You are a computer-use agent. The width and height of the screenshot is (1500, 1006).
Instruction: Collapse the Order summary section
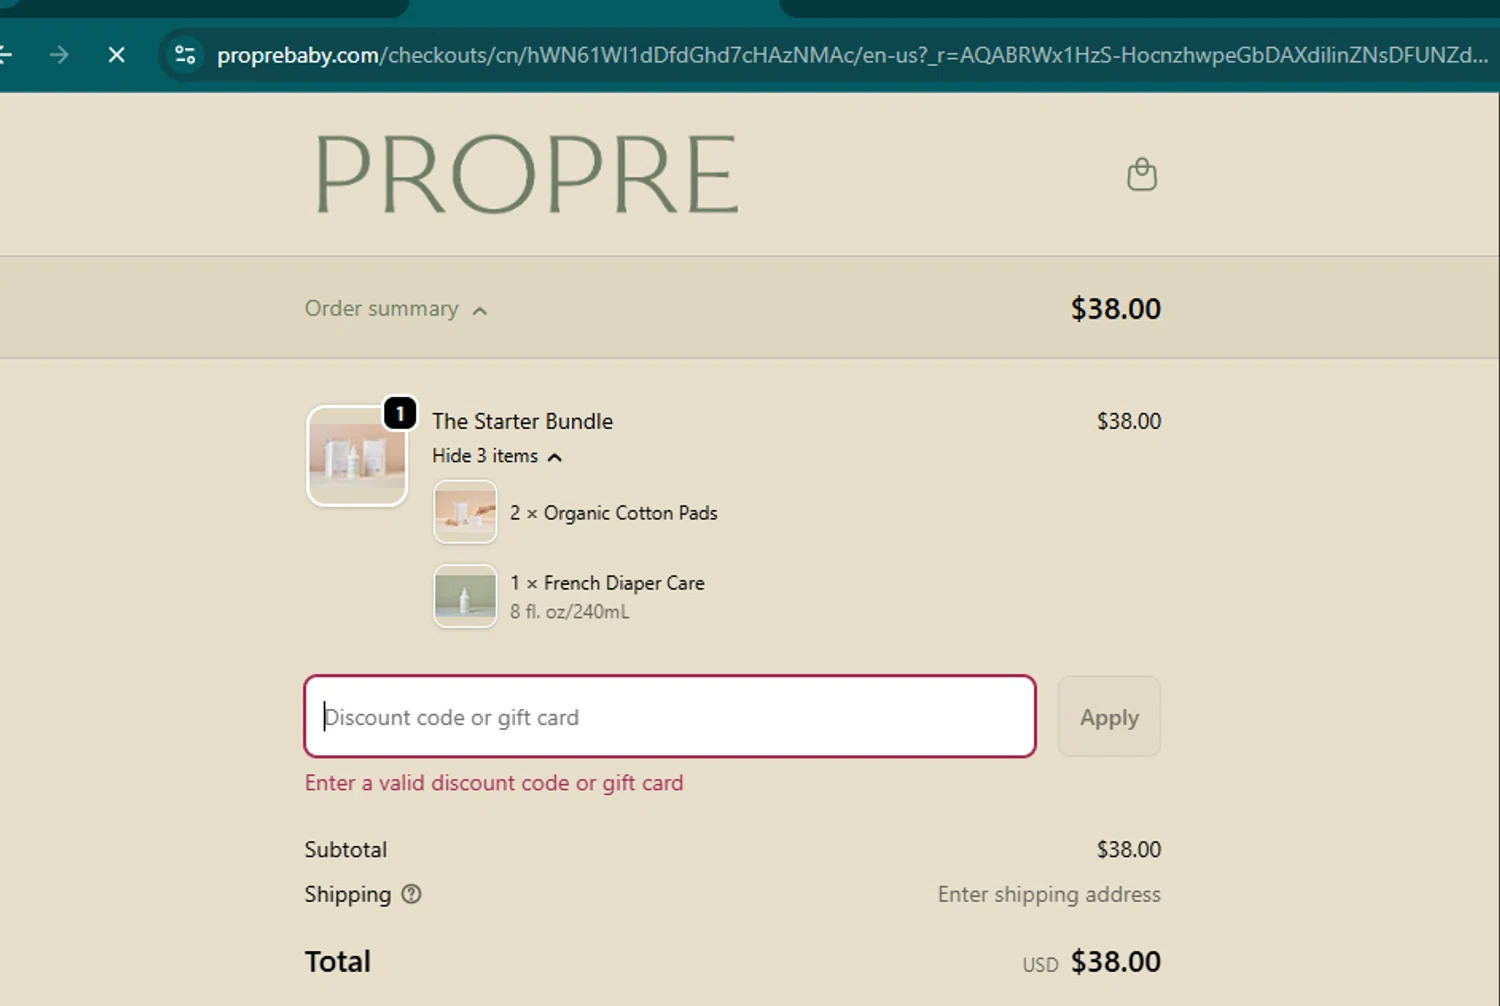tap(396, 309)
